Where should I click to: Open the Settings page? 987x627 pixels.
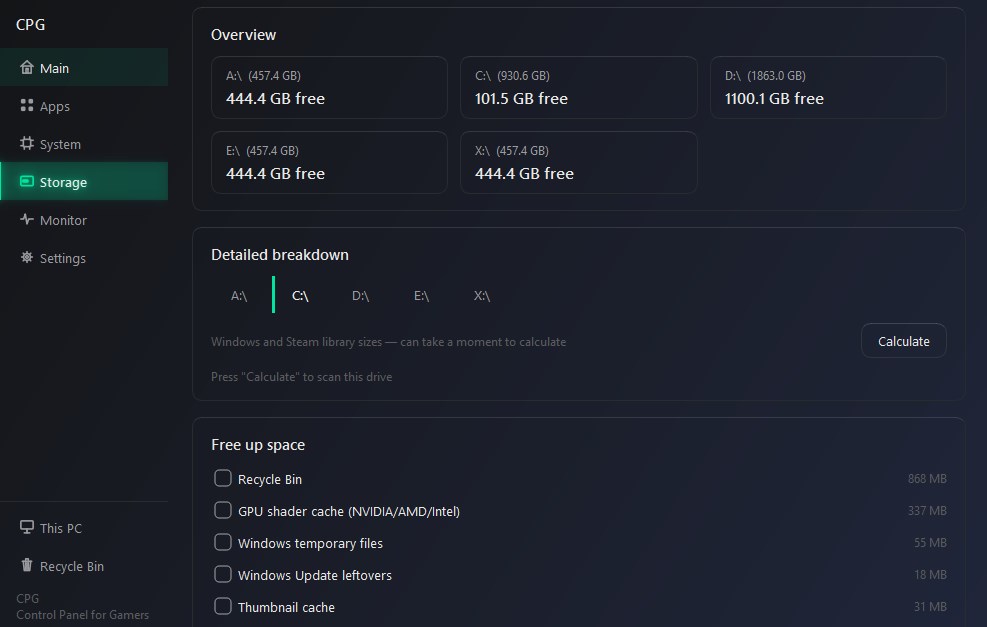point(62,258)
